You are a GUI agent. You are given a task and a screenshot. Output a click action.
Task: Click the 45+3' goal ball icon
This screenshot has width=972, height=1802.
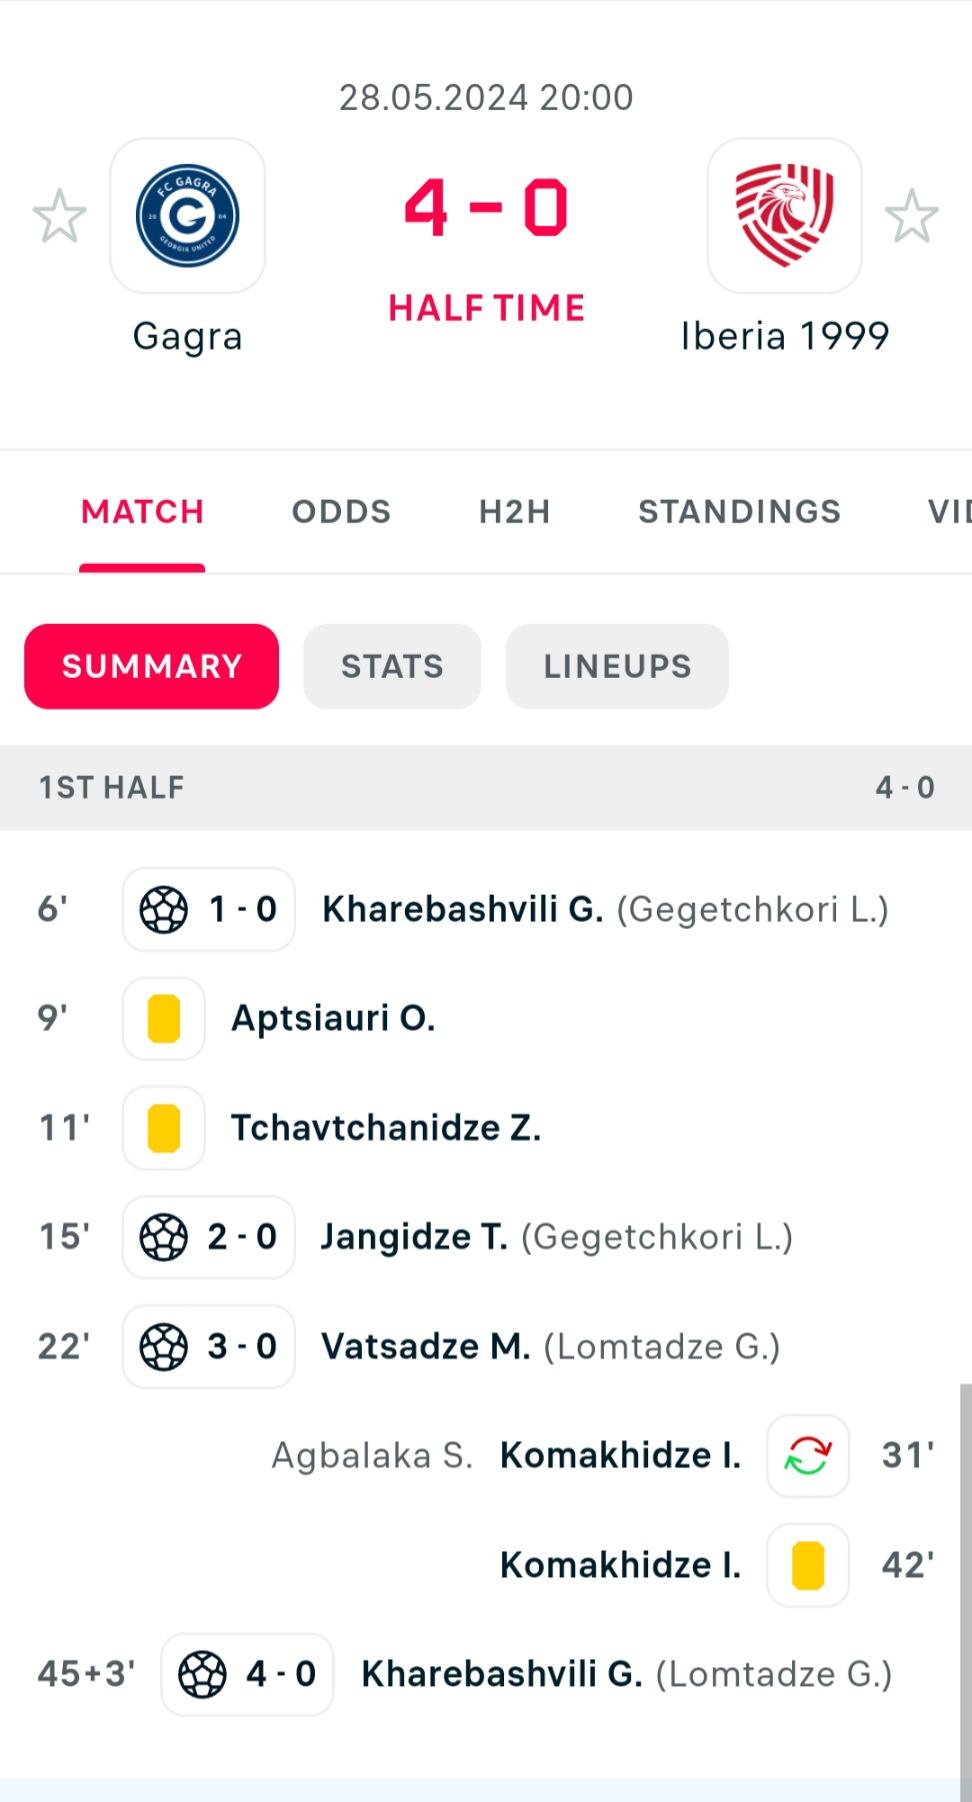click(203, 1674)
